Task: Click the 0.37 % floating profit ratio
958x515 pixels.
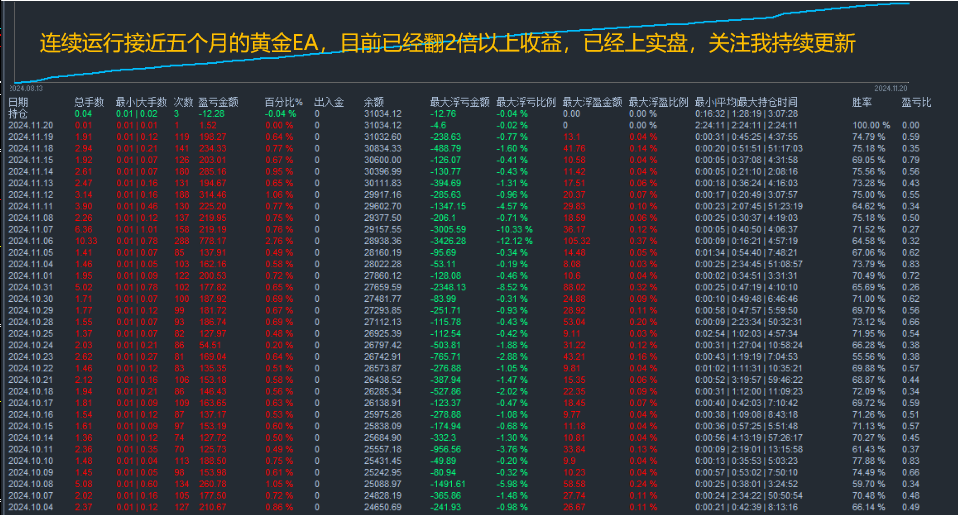Action: pos(643,241)
